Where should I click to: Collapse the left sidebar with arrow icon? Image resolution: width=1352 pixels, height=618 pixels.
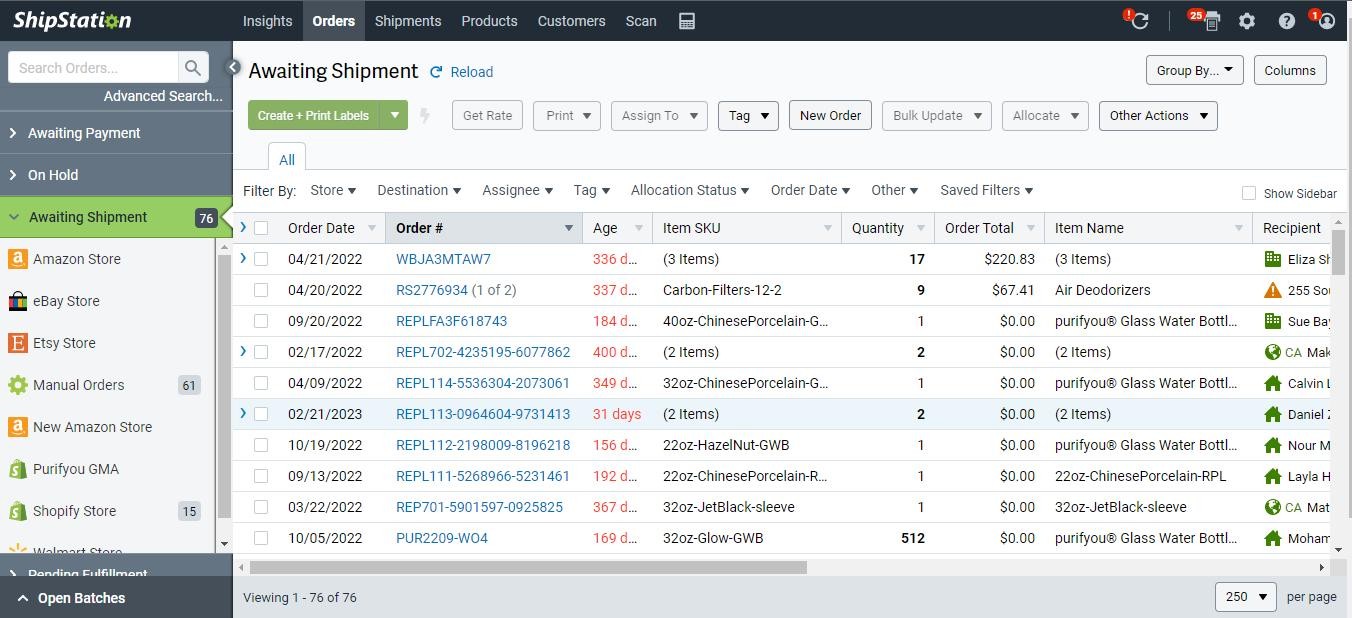[233, 68]
